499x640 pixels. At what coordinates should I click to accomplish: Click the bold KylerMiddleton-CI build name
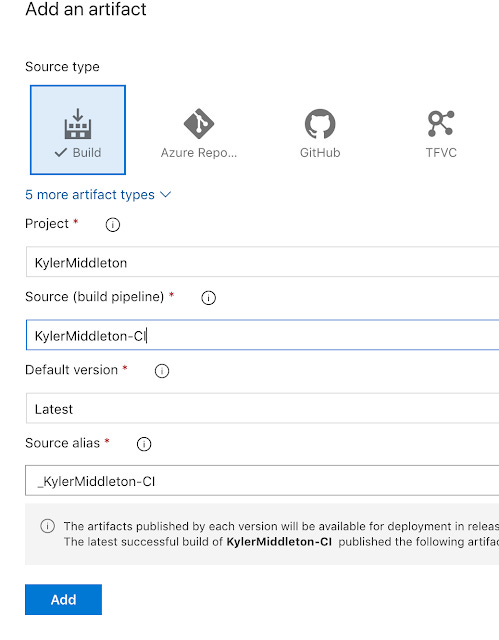click(x=279, y=542)
